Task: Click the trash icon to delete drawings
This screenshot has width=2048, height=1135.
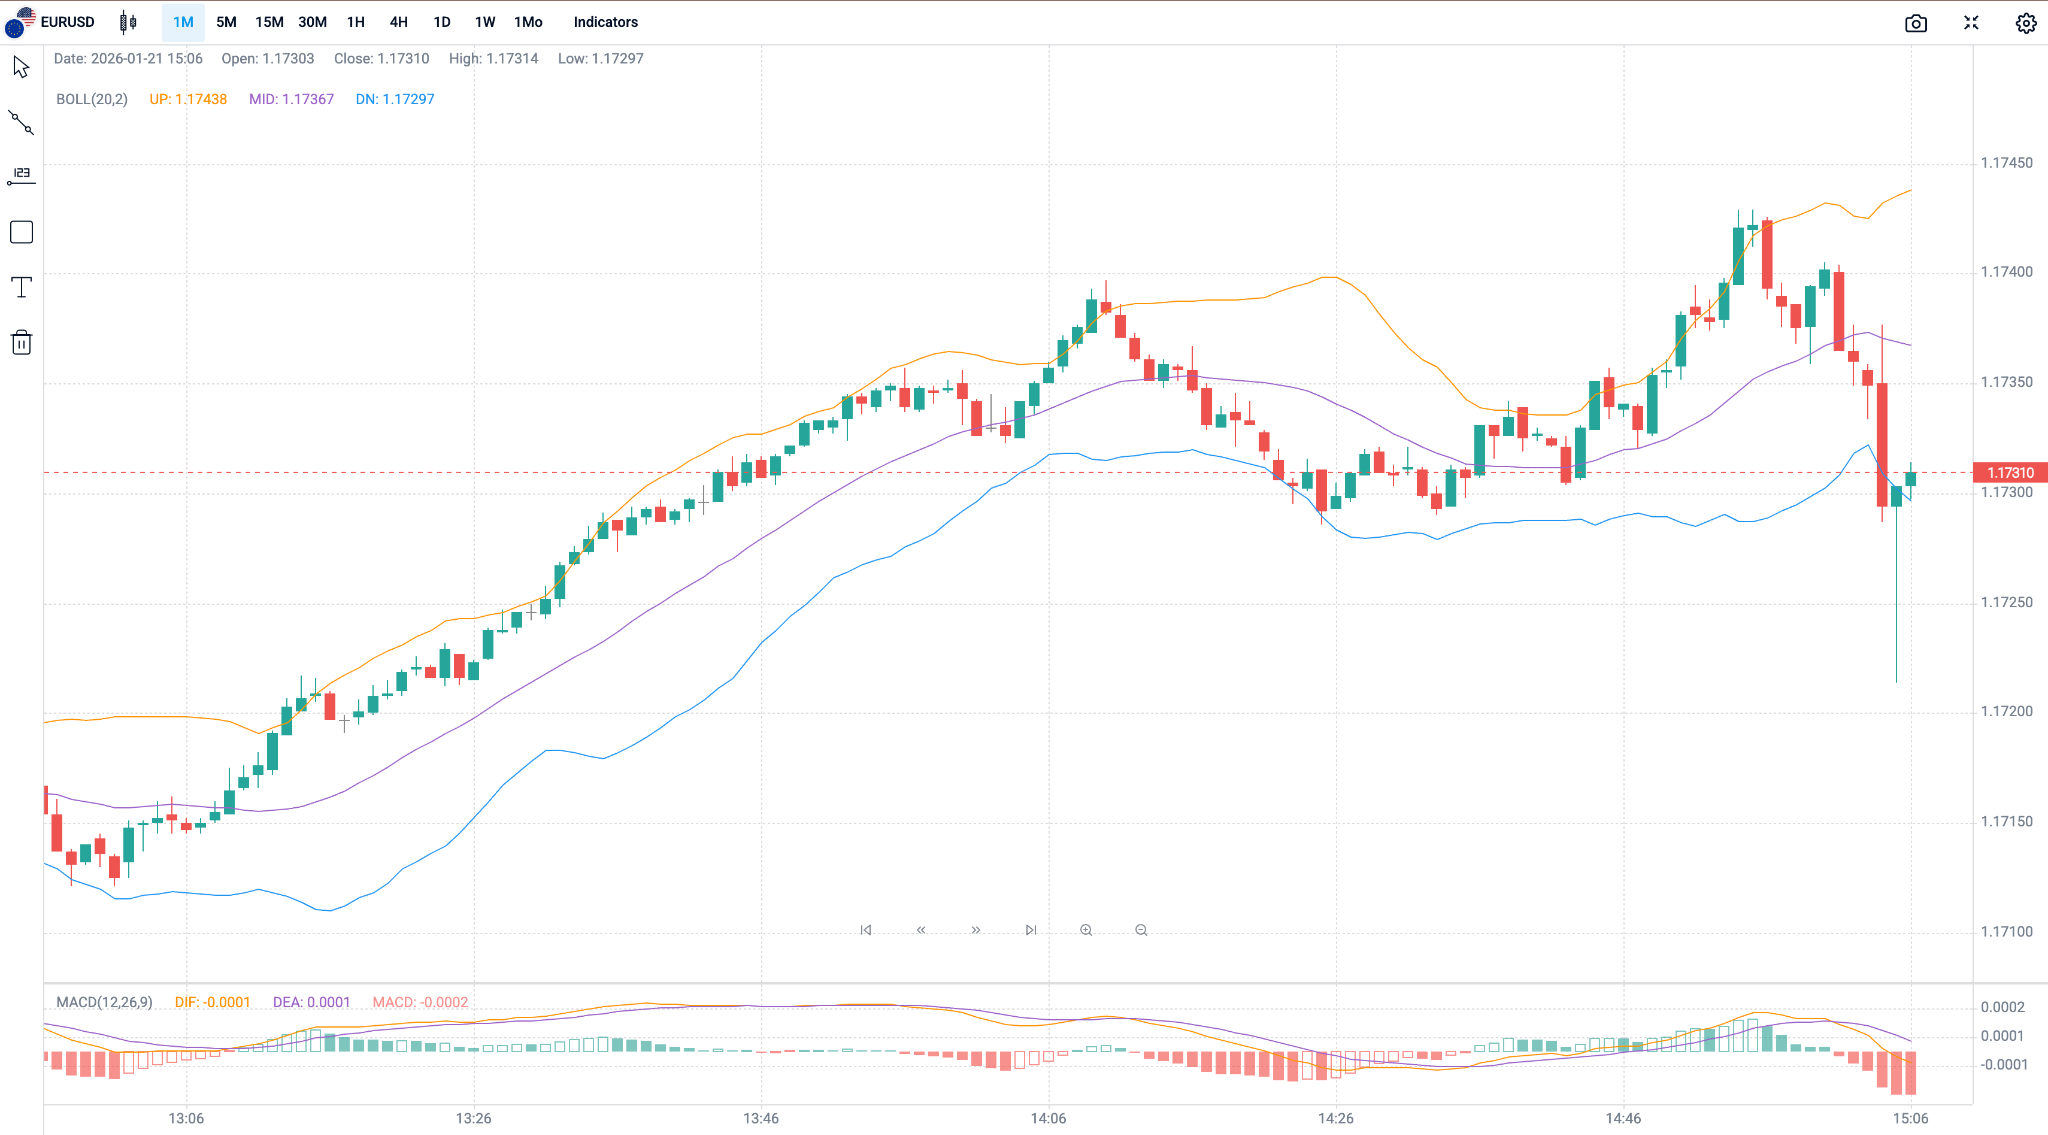Action: click(21, 343)
